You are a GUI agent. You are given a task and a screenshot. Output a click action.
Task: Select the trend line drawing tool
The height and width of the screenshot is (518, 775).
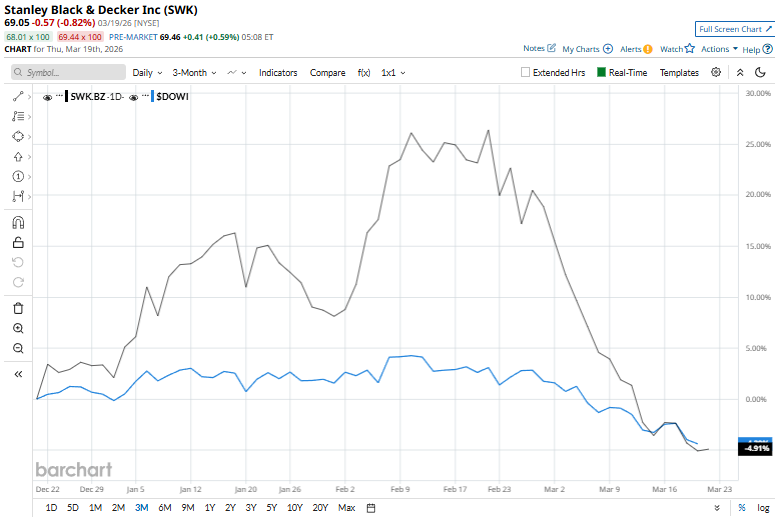18,97
